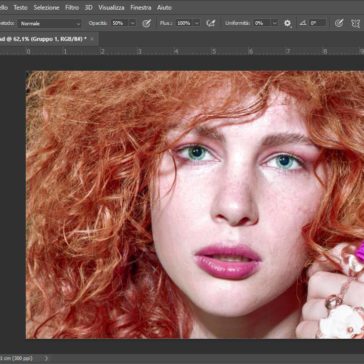
Task: Click the brush angle icon
Action: pos(303,23)
